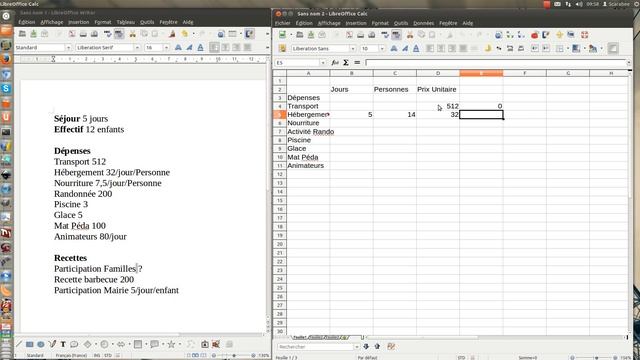Open Format menu in Writer
The image size is (640, 360).
103,22
